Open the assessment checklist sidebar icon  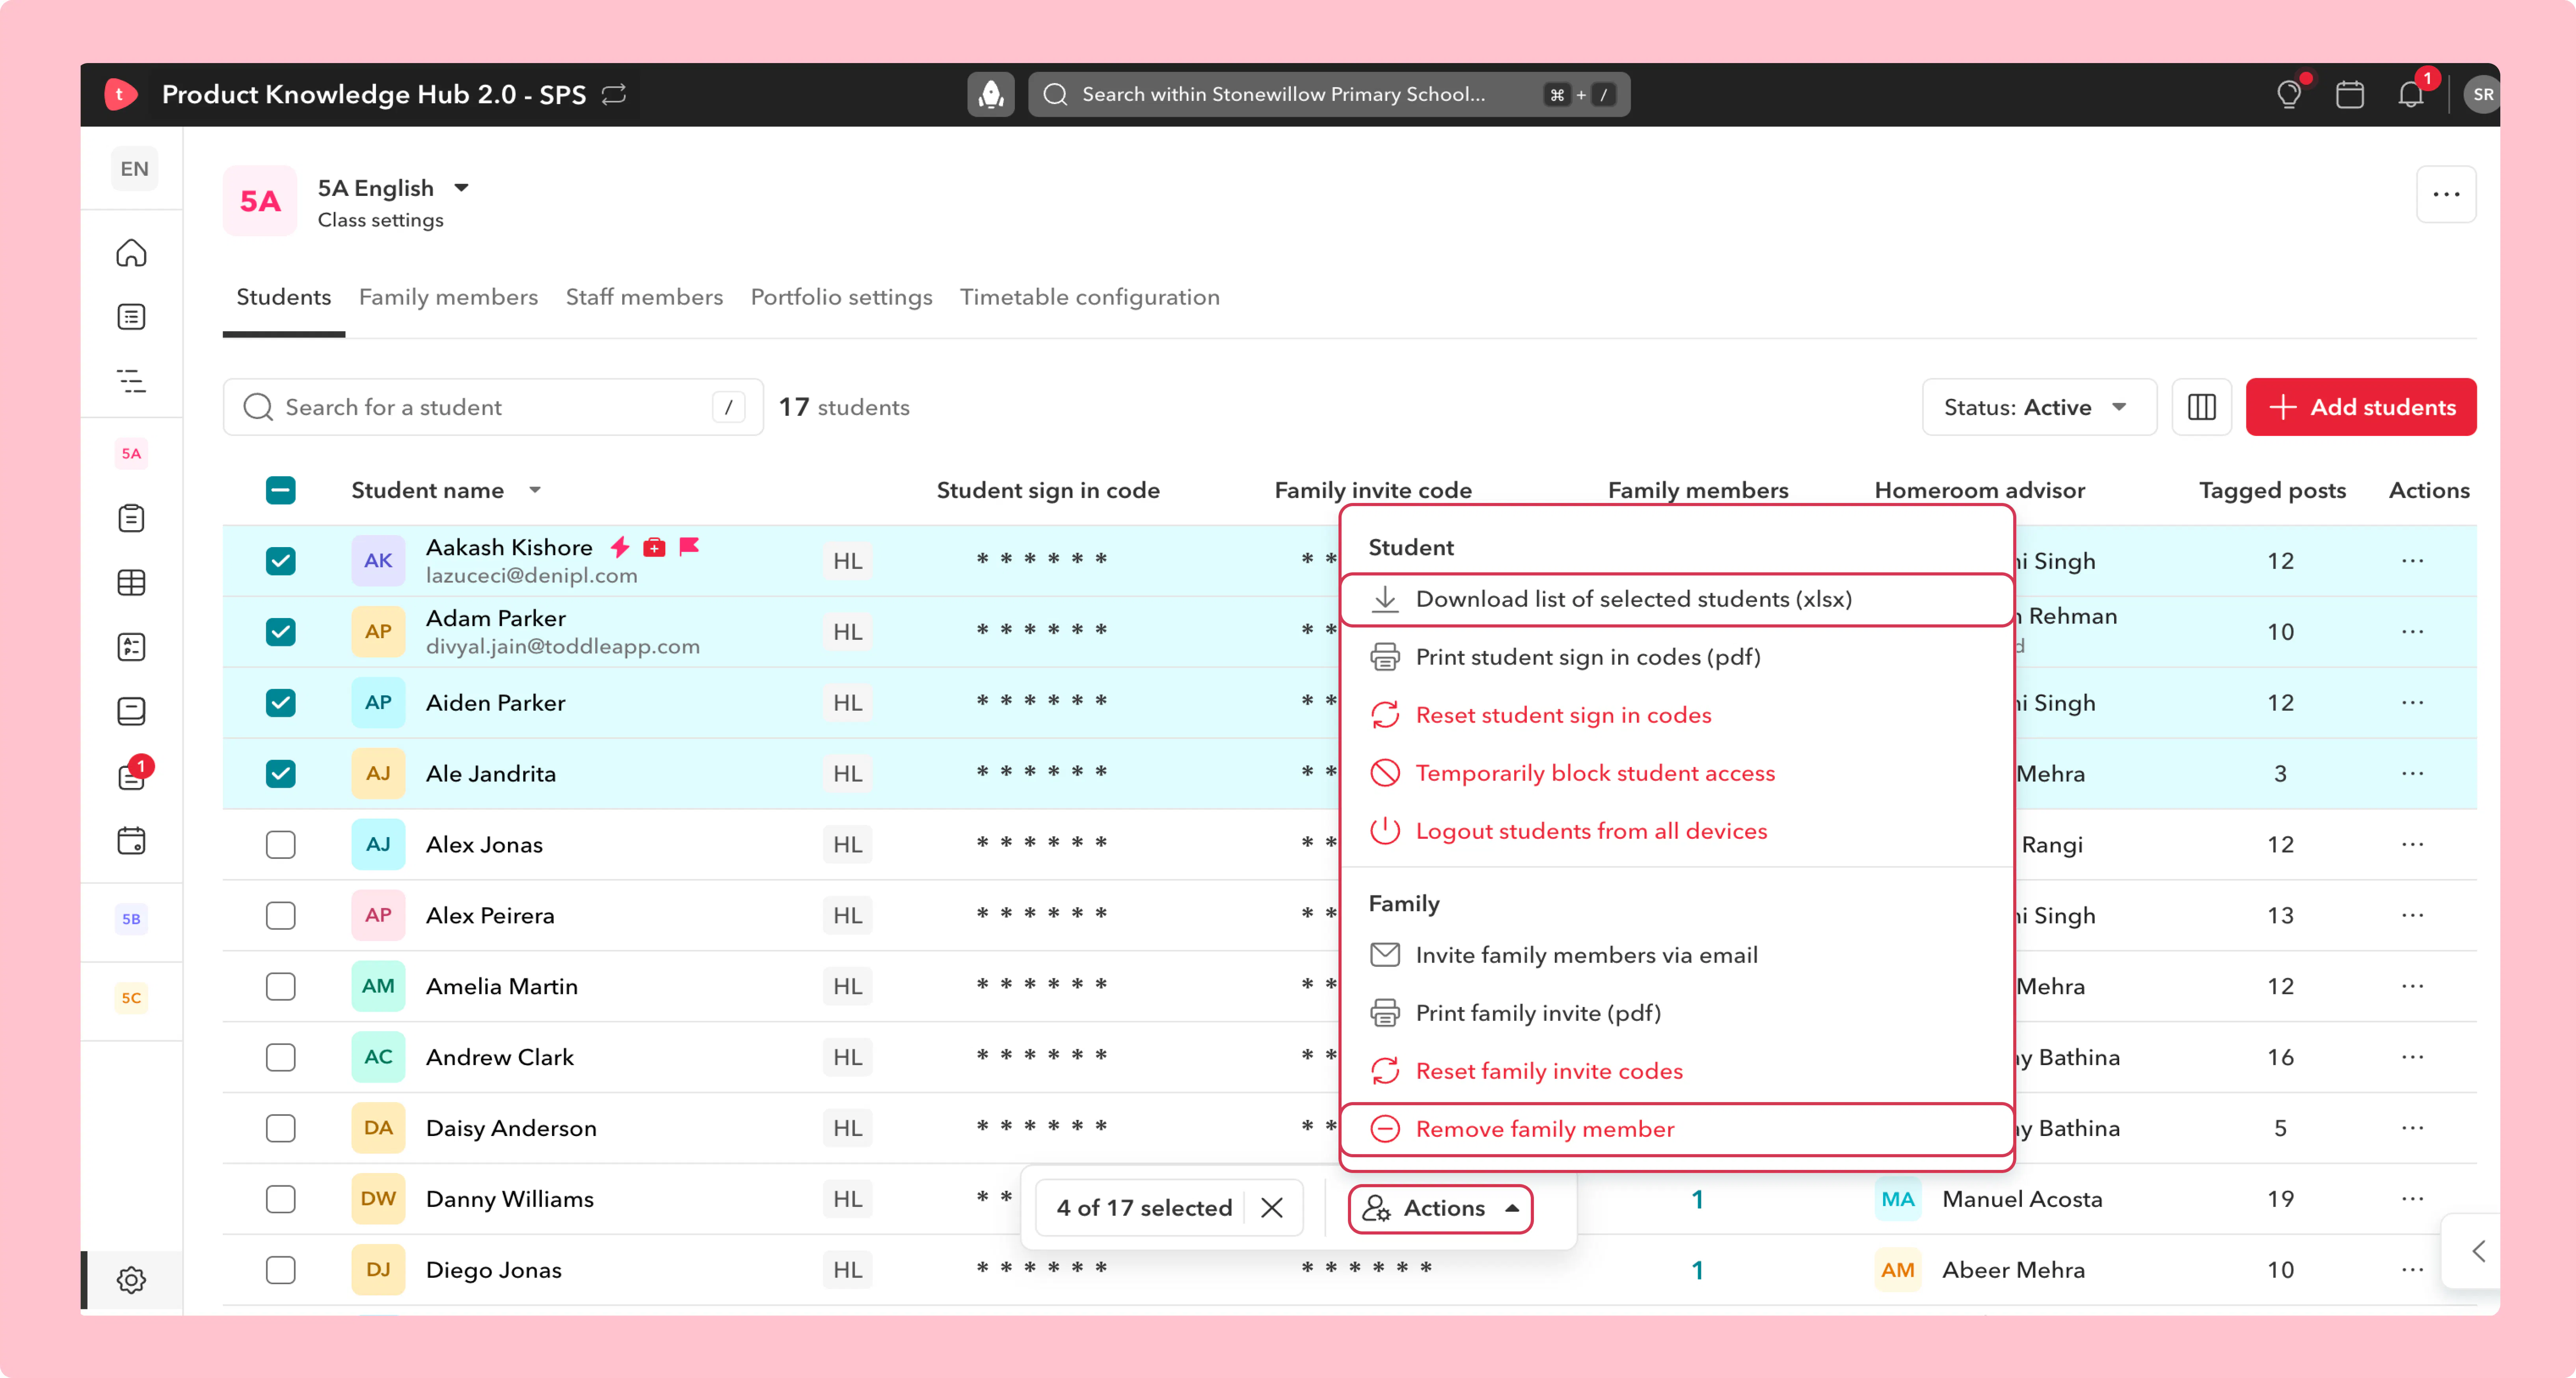[x=131, y=647]
